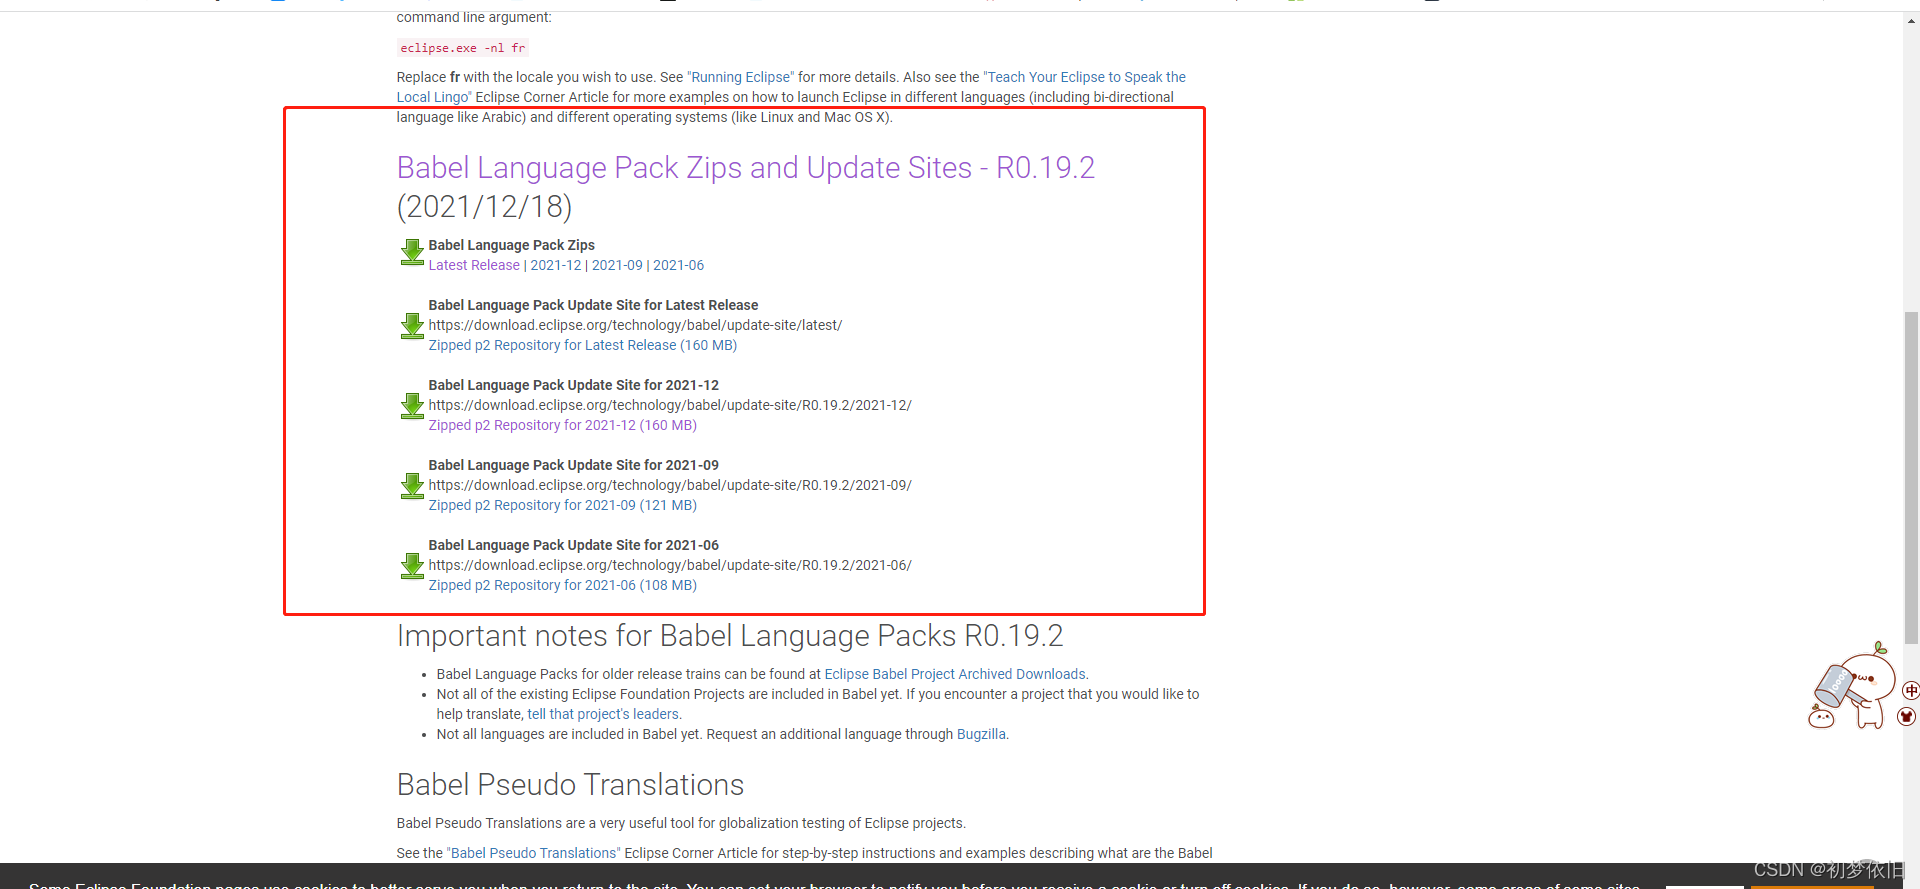Download Zipped p2 Repository for 2021-12 (160 MB)
This screenshot has height=889, width=1920.
pyautogui.click(x=563, y=425)
